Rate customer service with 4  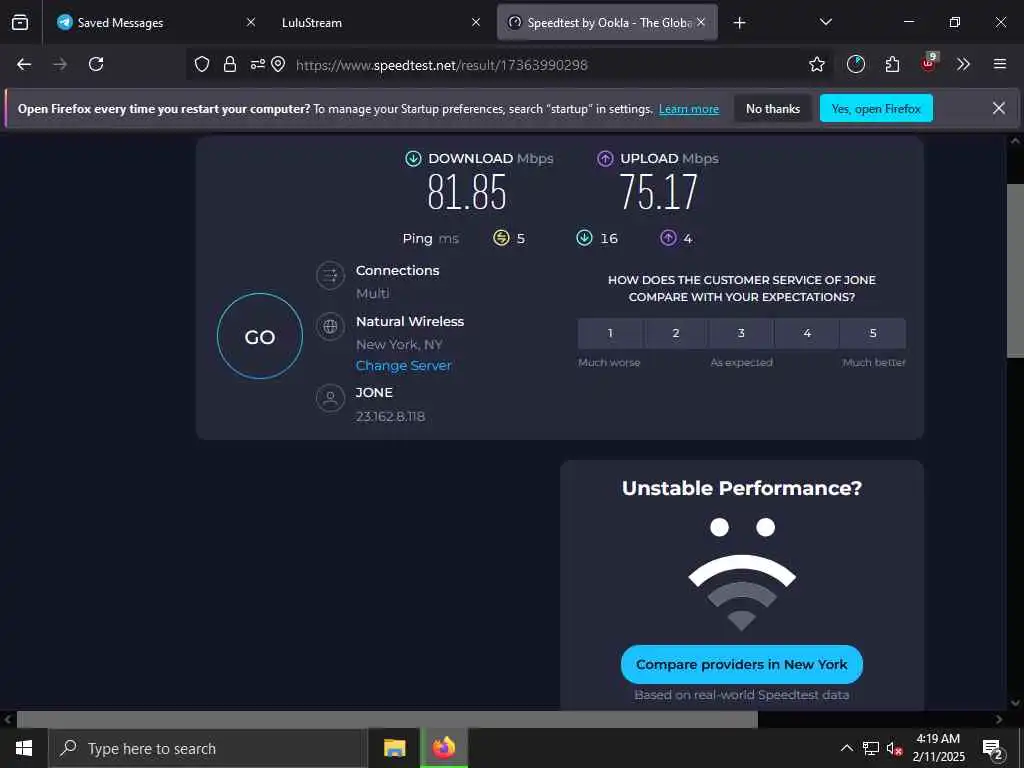coord(807,333)
